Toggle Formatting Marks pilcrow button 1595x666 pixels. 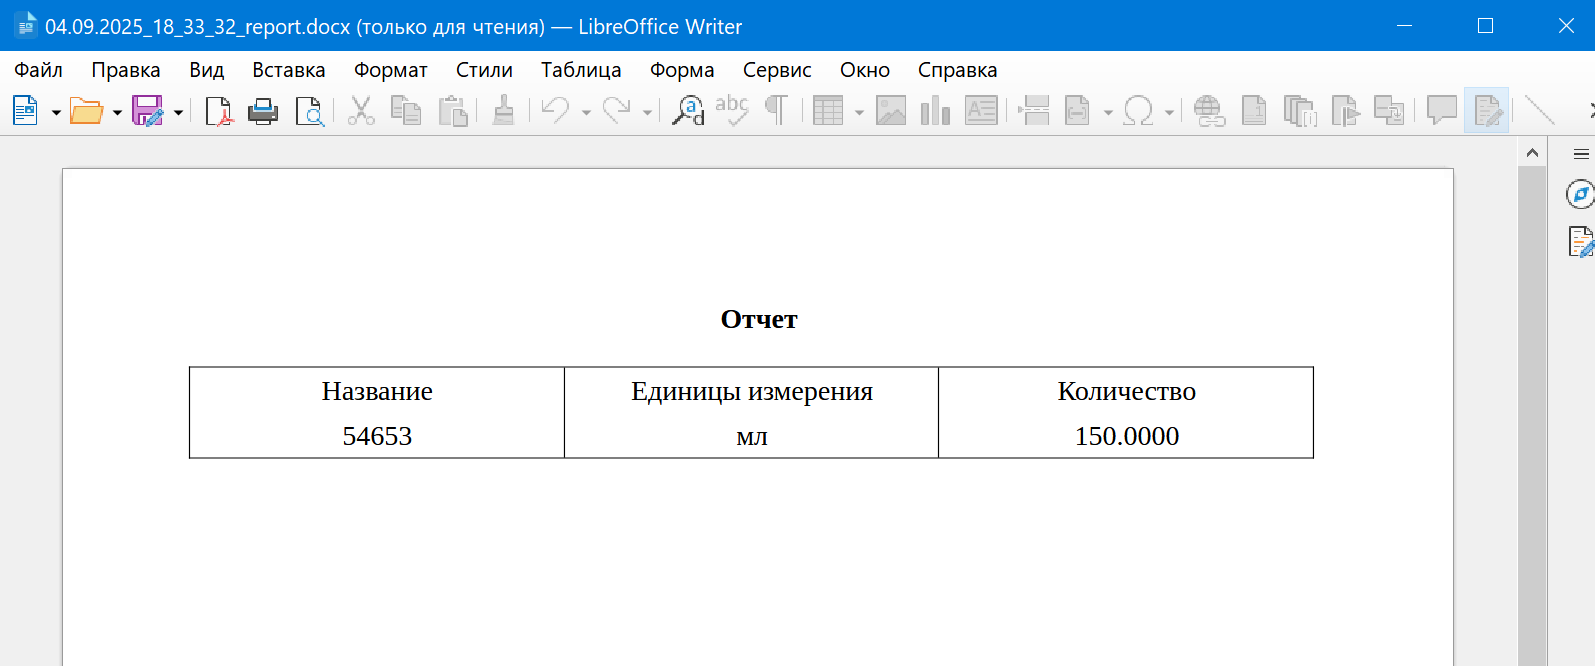click(x=776, y=110)
